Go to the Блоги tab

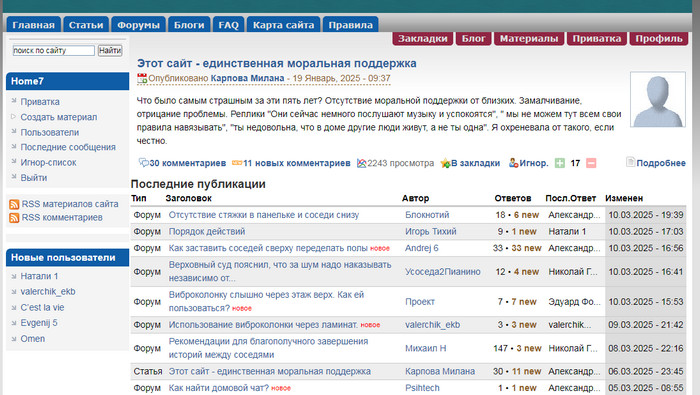pos(189,25)
